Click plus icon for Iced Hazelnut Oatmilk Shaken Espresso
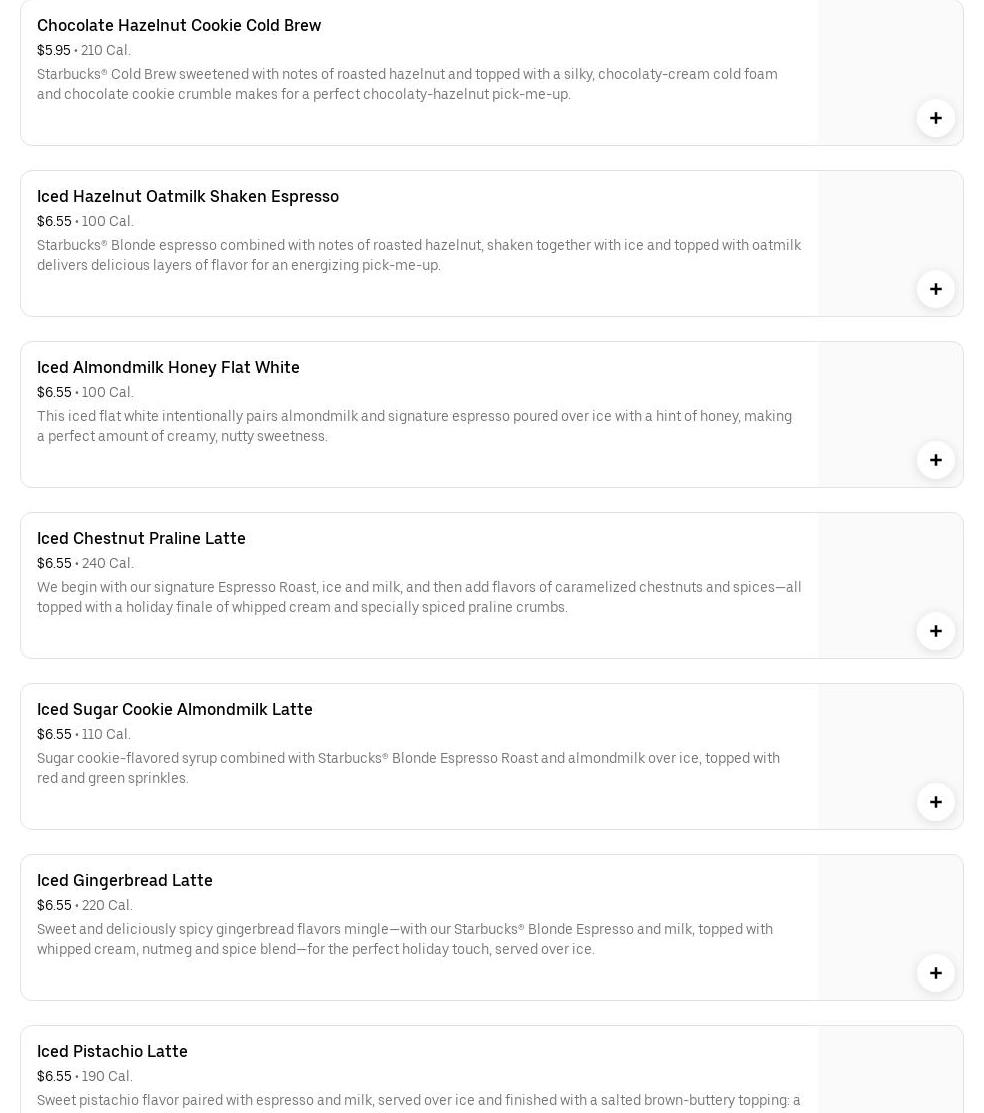This screenshot has width=984, height=1113. pos(935,289)
